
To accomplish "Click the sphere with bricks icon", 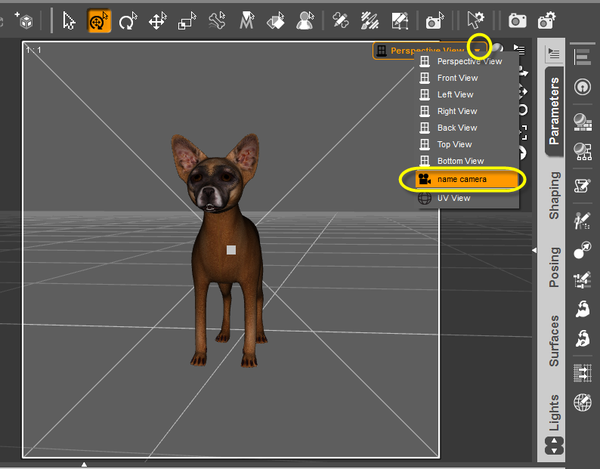I will [x=582, y=122].
